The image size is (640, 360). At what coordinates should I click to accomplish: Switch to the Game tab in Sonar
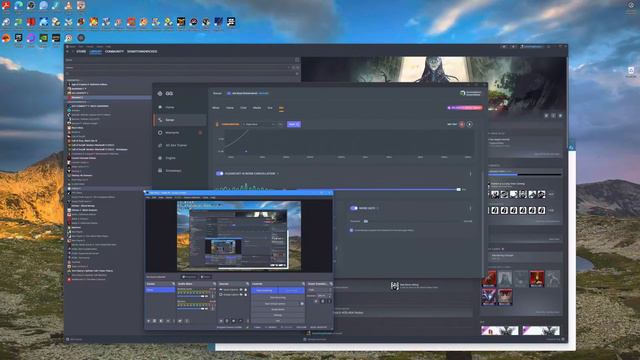point(230,108)
